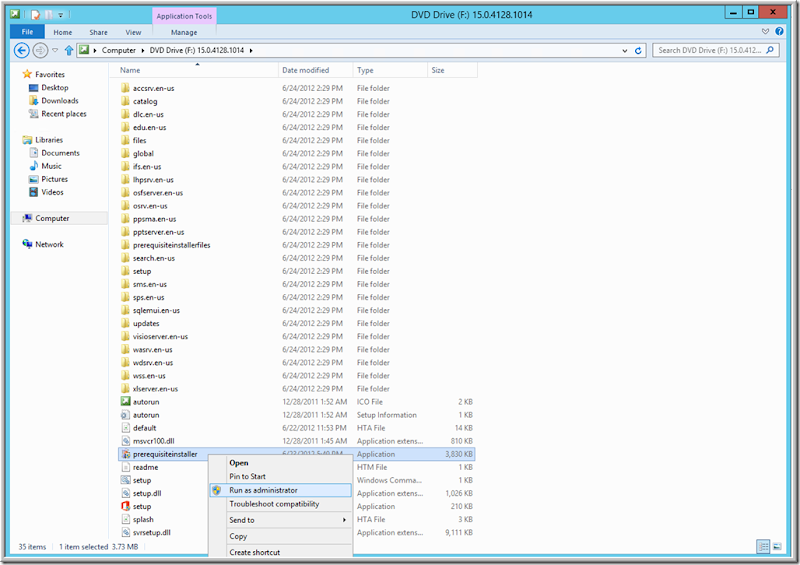Click the Properties quick access icon
The image size is (800, 565).
[x=35, y=15]
